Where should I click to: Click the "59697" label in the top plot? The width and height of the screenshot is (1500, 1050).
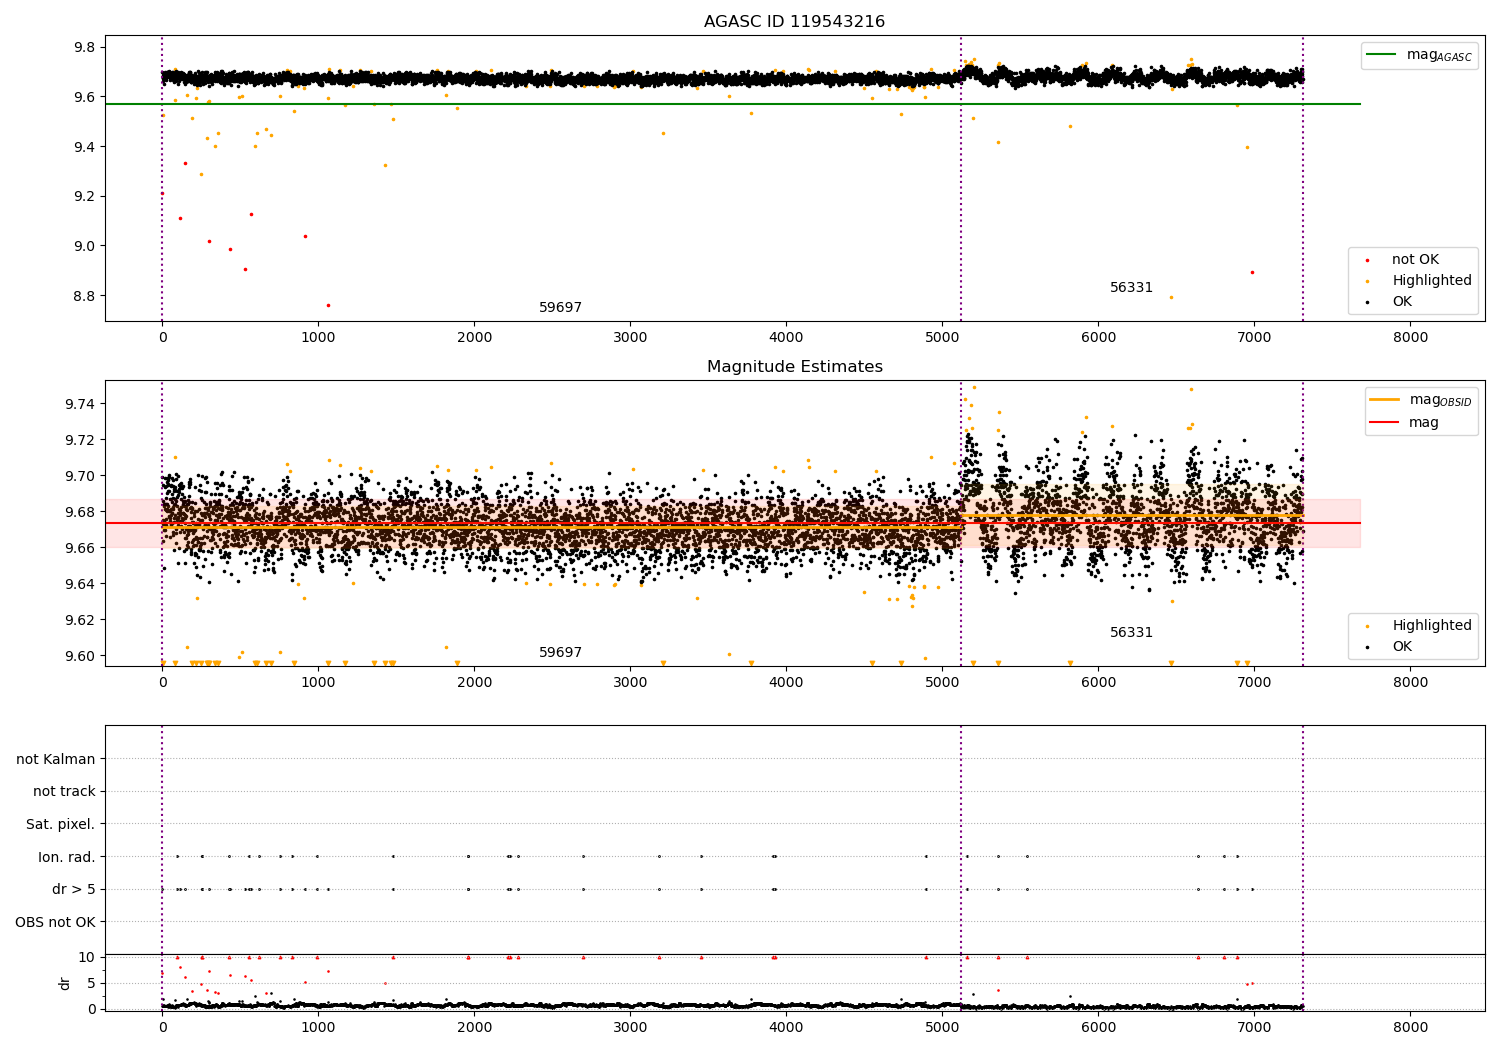pyautogui.click(x=560, y=308)
